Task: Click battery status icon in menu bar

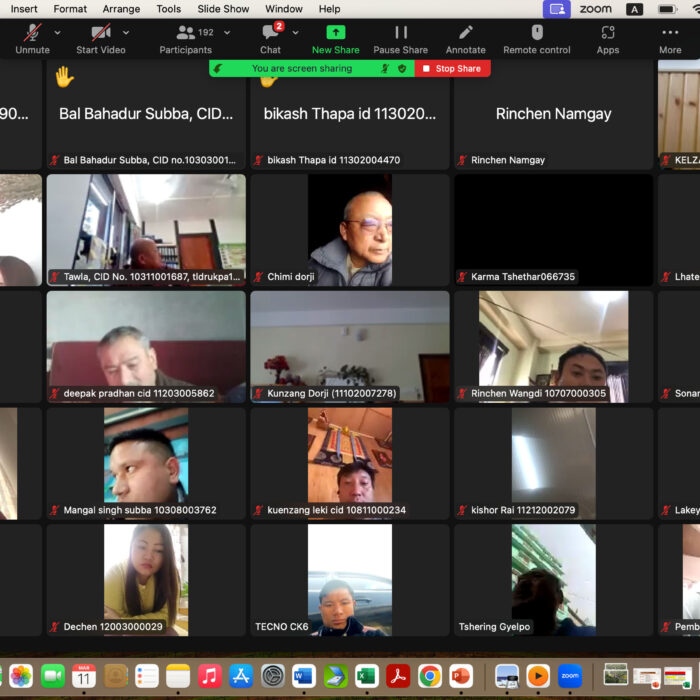Action: click(667, 9)
